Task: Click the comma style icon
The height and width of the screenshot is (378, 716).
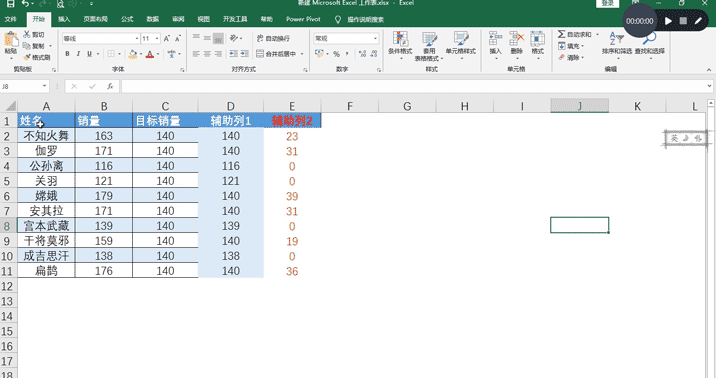Action: (x=347, y=54)
